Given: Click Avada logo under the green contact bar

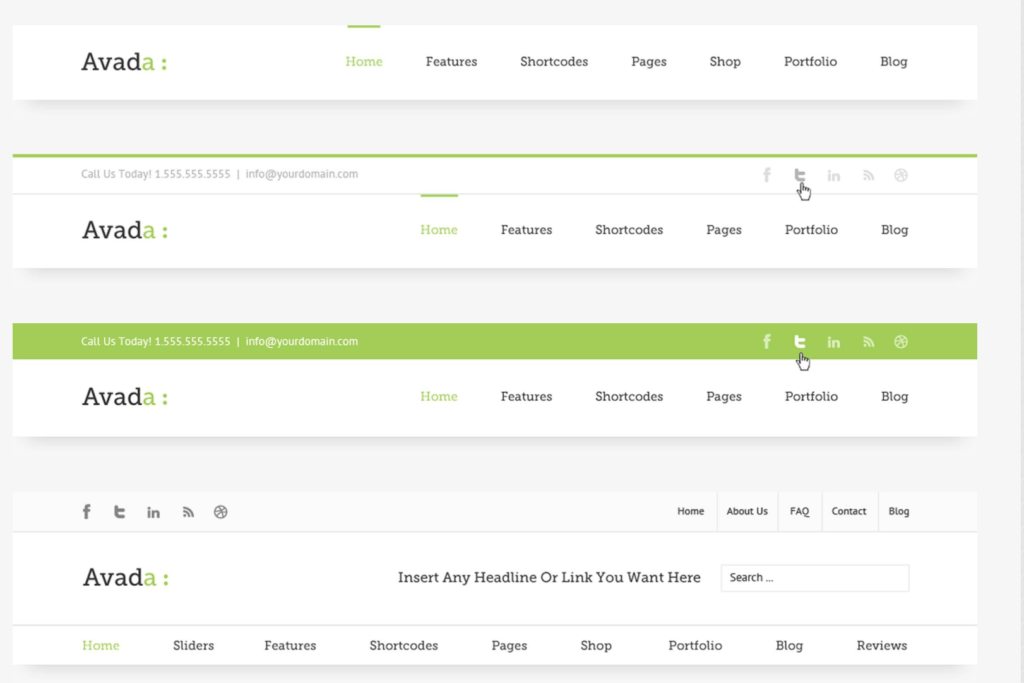Looking at the screenshot, I should coord(125,396).
